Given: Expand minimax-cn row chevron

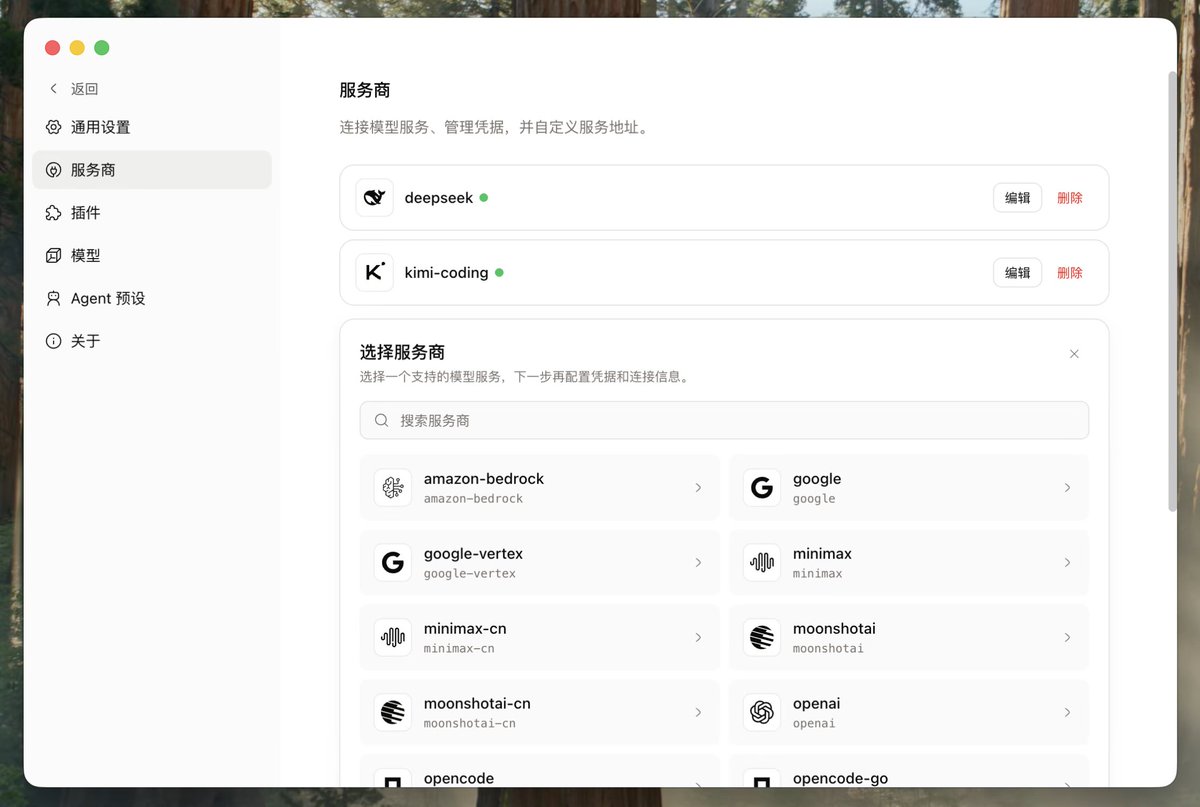Looking at the screenshot, I should [698, 637].
